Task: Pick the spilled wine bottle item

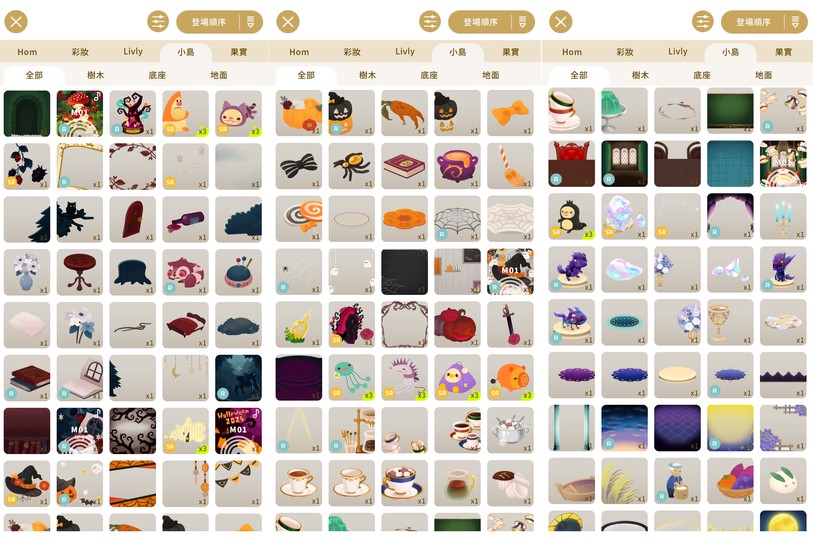Action: (185, 219)
